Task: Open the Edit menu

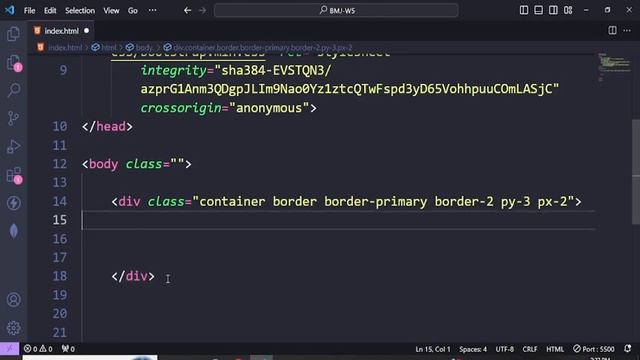Action: click(50, 11)
